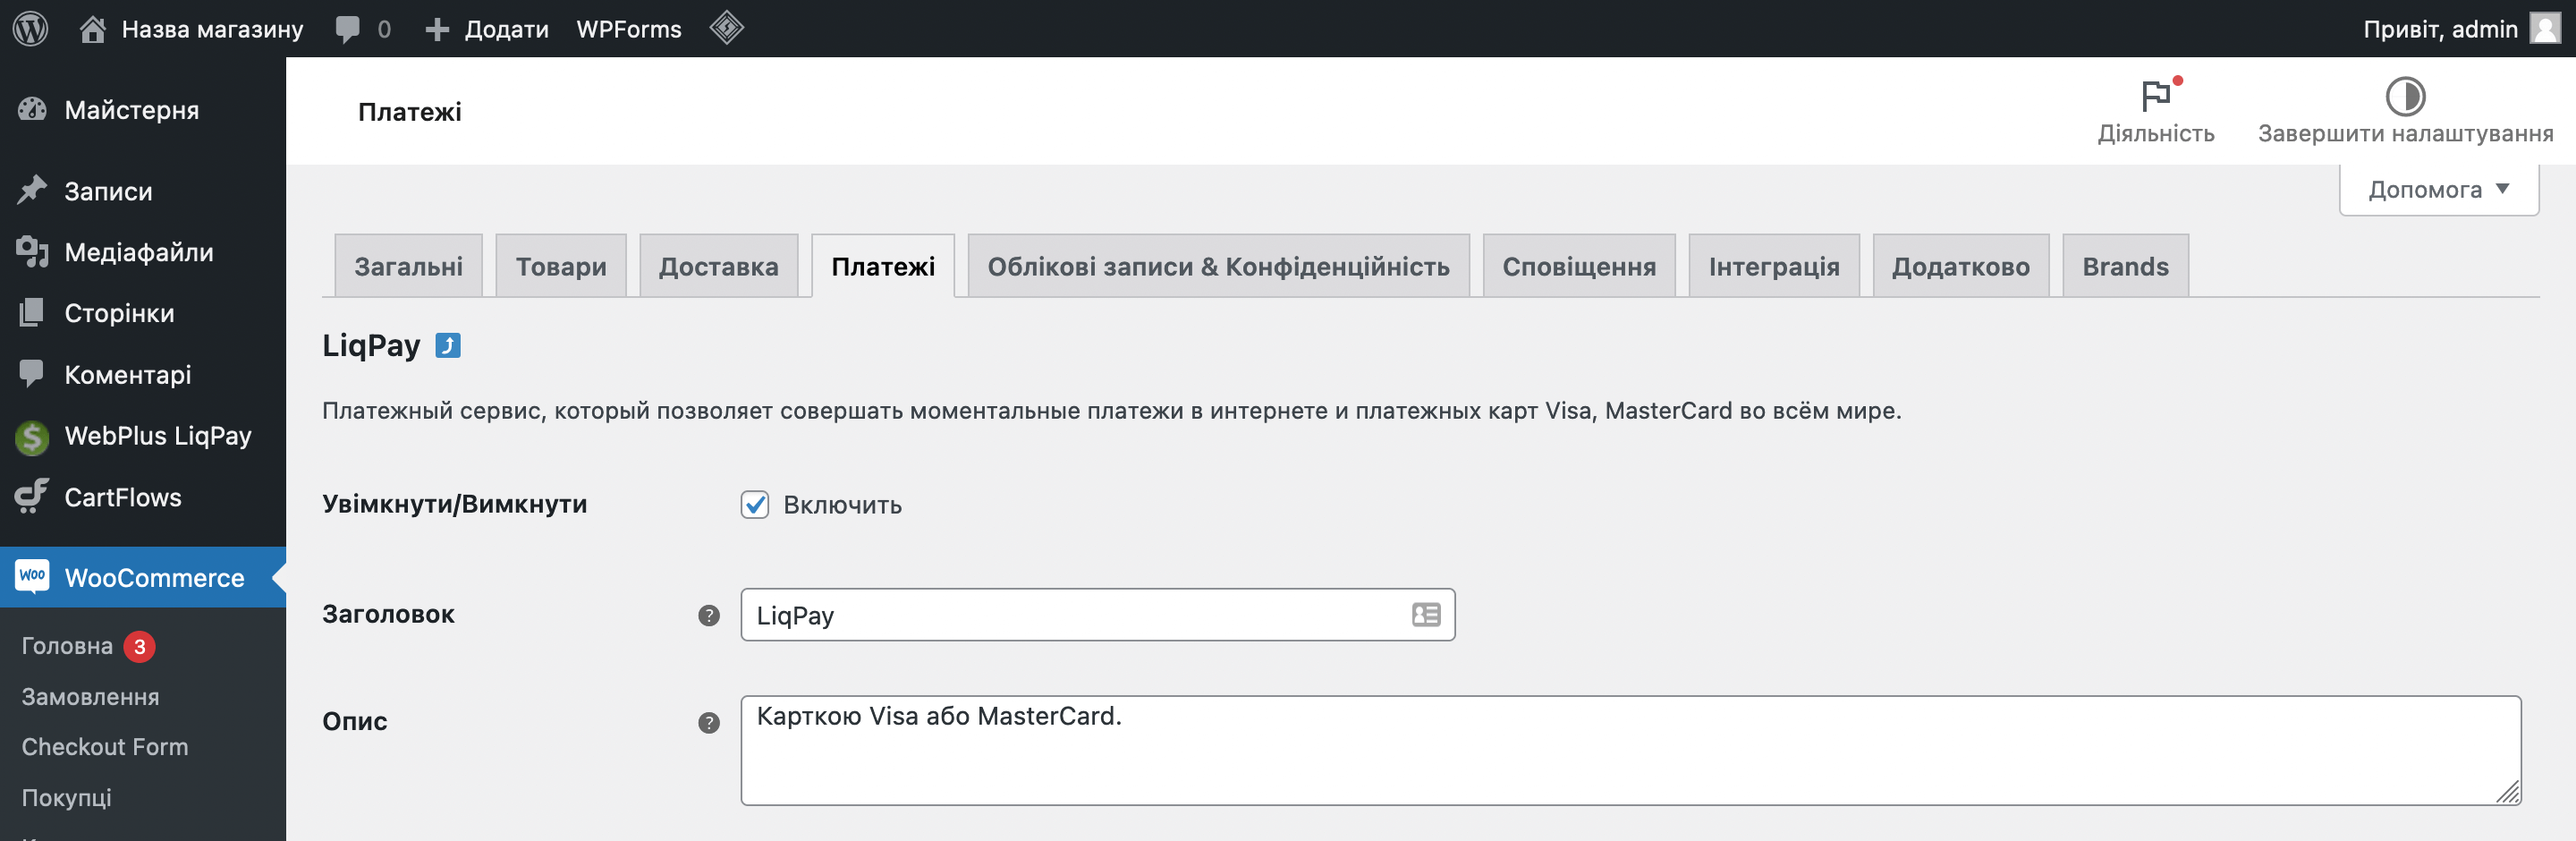This screenshot has width=2576, height=841.
Task: Open the Інтеграція tab
Action: coord(1774,267)
